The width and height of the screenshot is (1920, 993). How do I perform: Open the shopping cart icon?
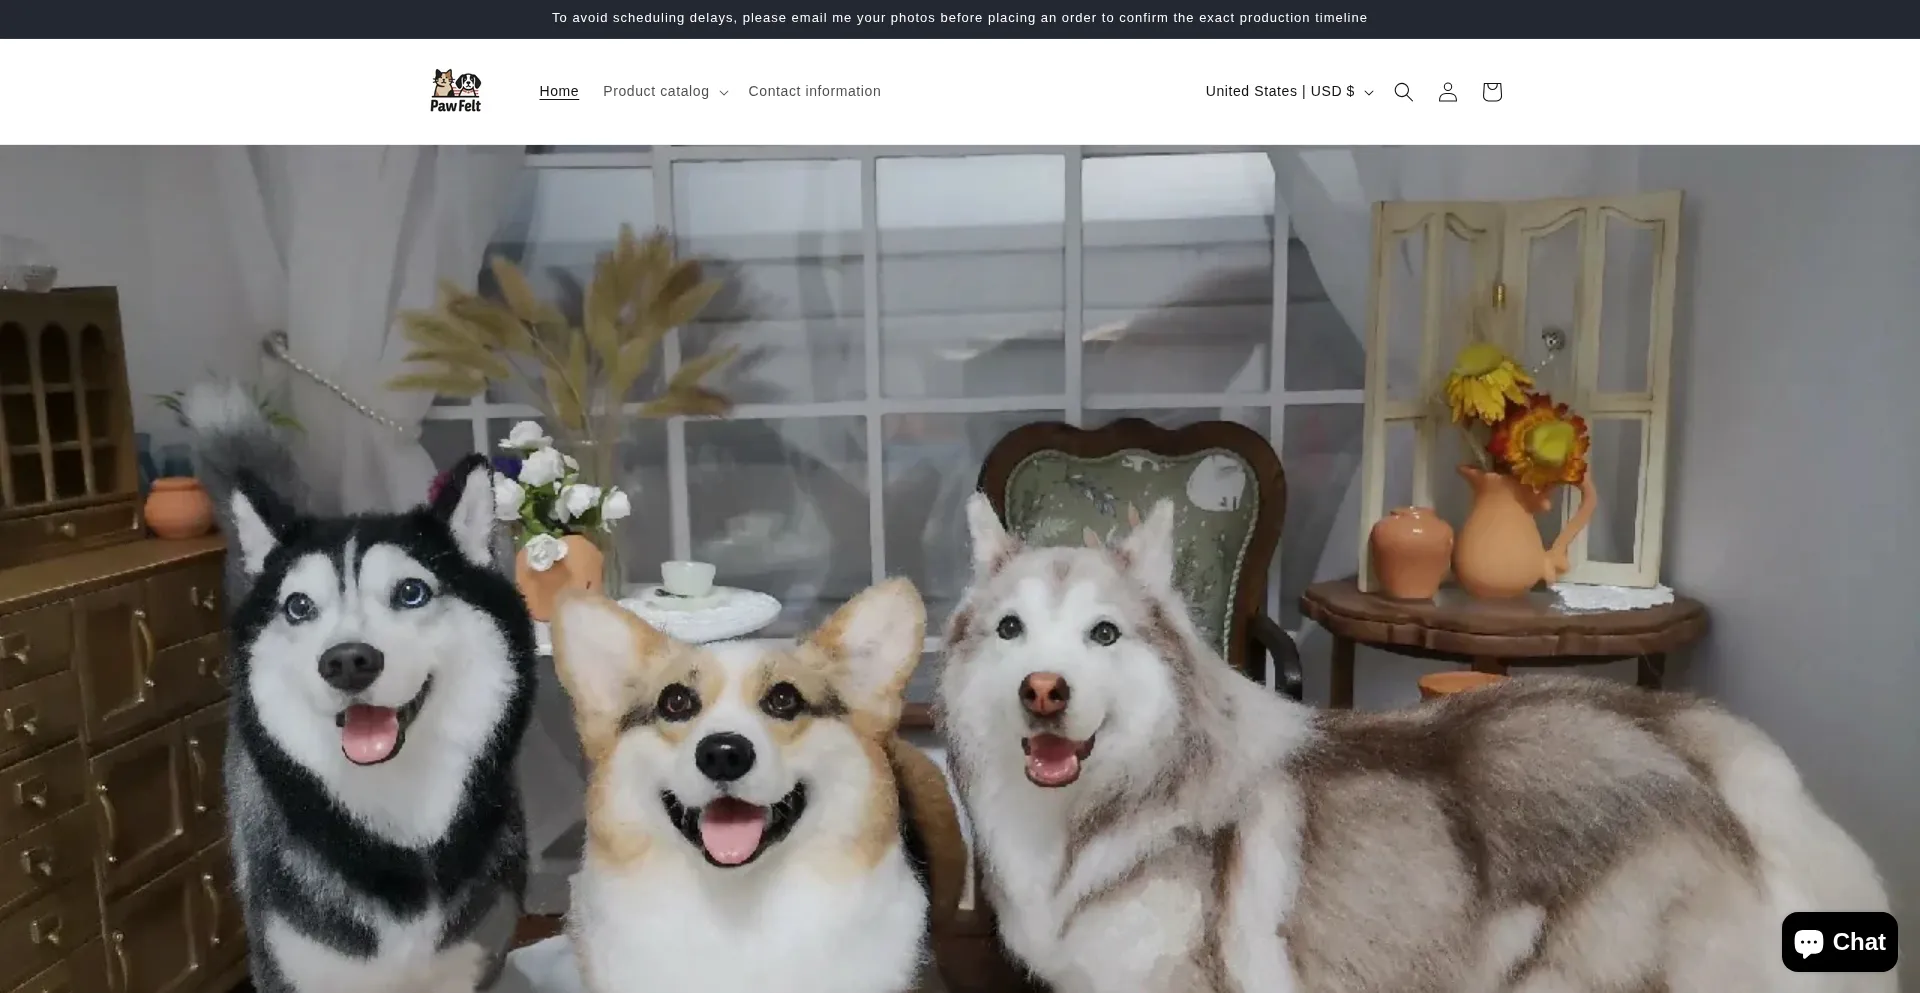coord(1491,92)
